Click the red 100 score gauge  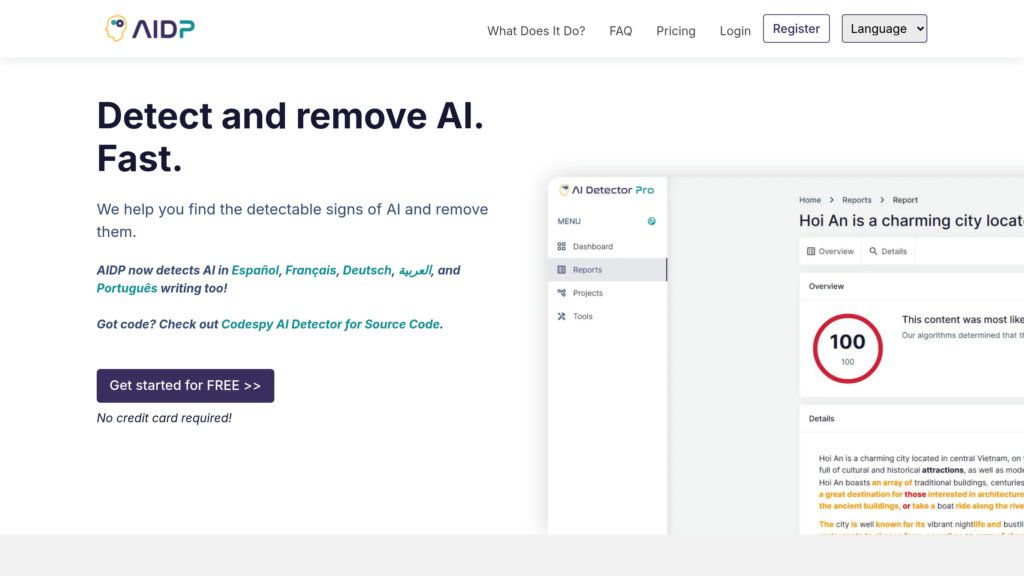[846, 347]
